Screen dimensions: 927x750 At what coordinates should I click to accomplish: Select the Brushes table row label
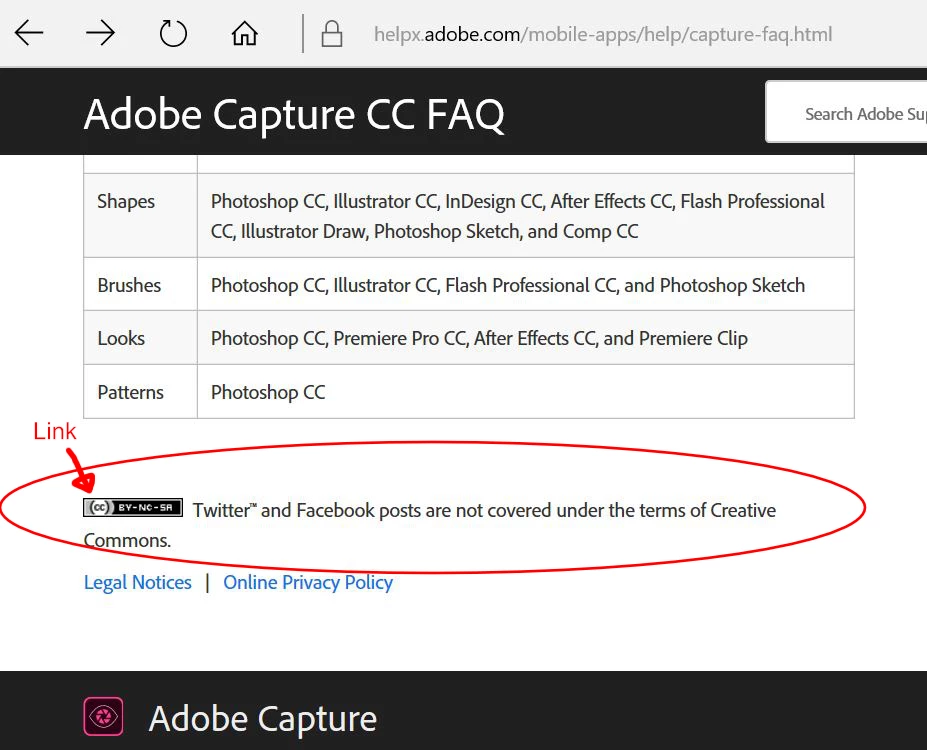pyautogui.click(x=129, y=285)
